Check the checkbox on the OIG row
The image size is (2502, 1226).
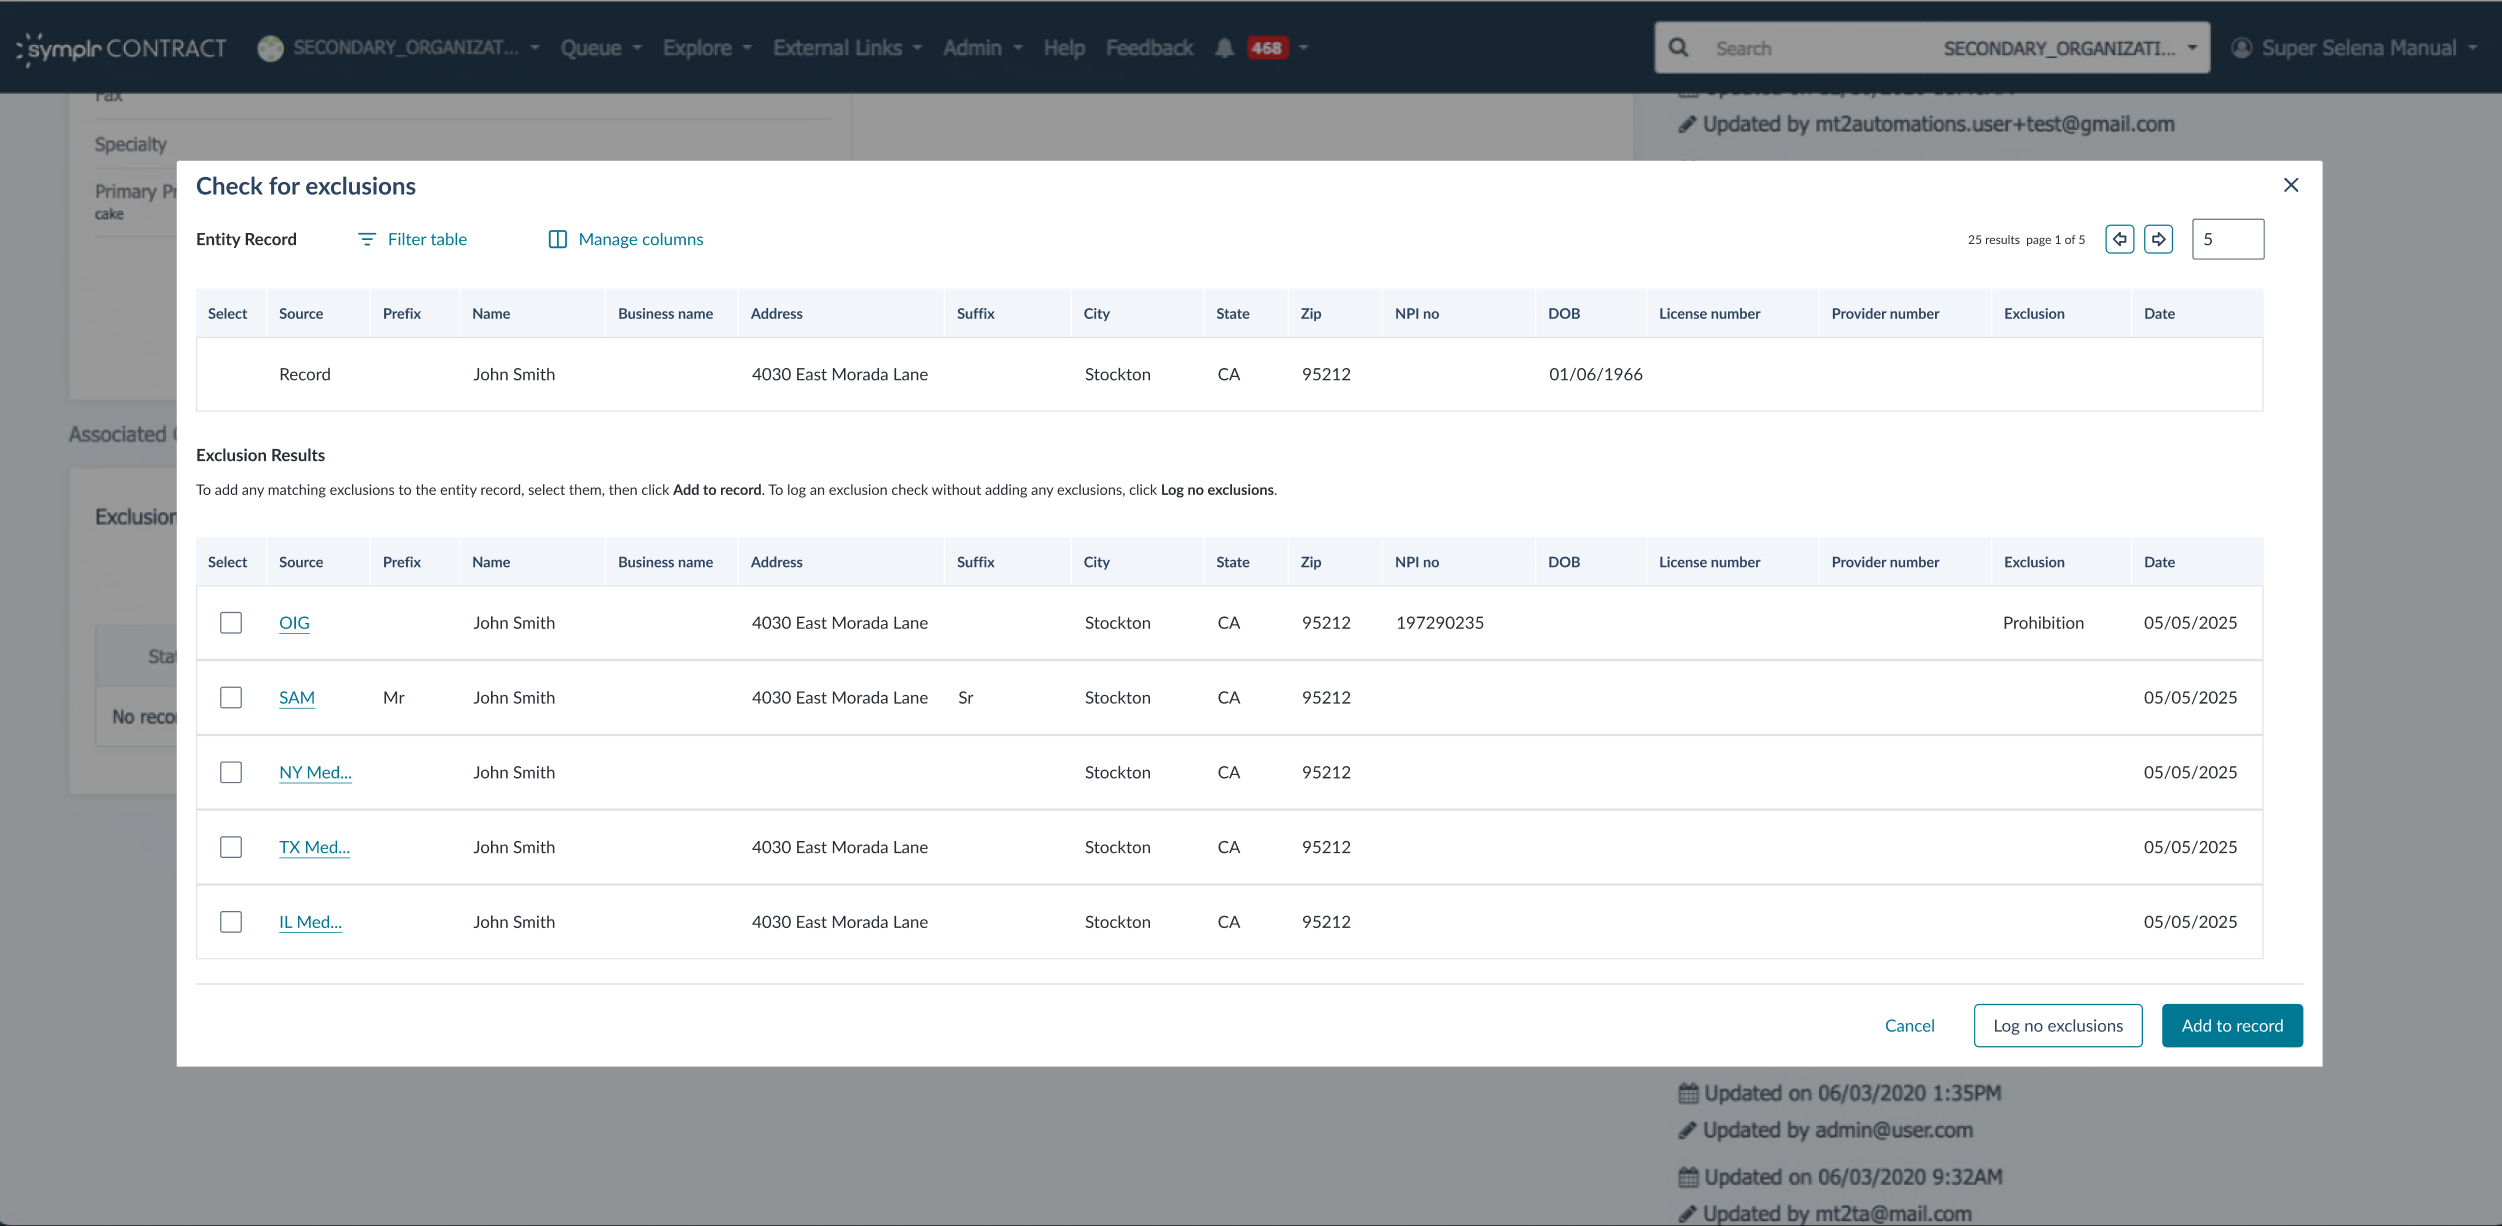(x=231, y=622)
